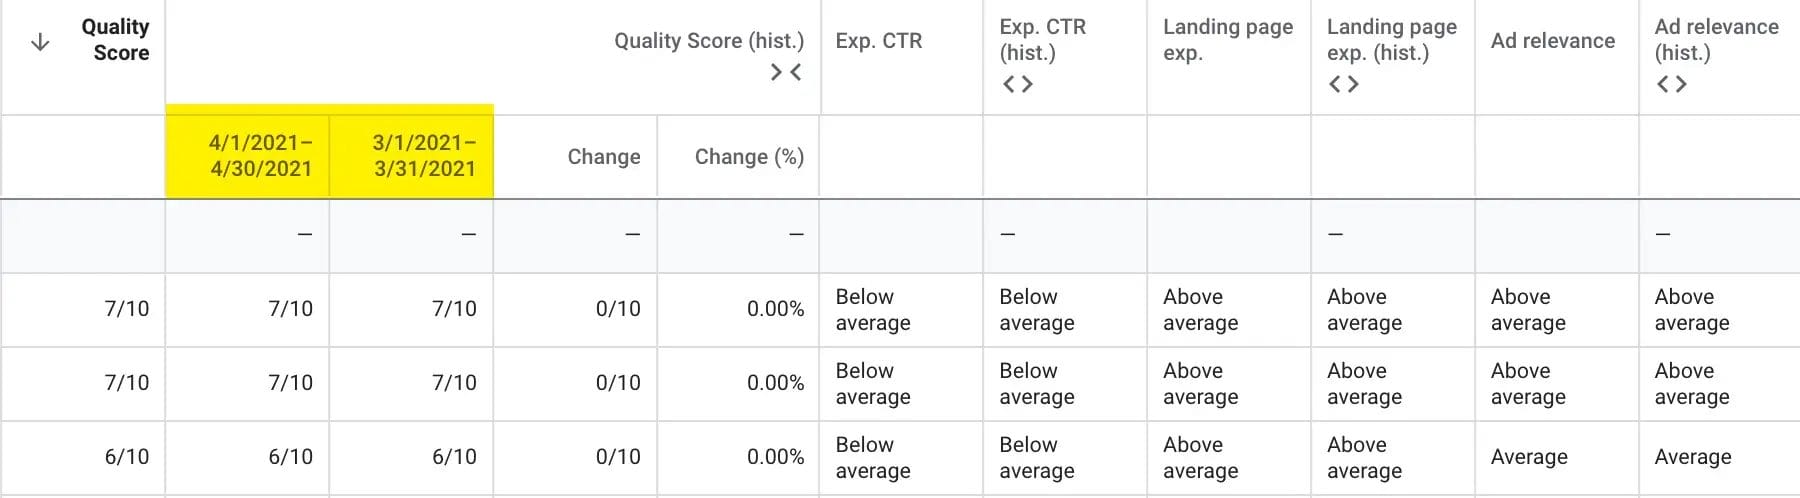Select the 4/1/2021–4/30/2021 date range header

pos(260,156)
